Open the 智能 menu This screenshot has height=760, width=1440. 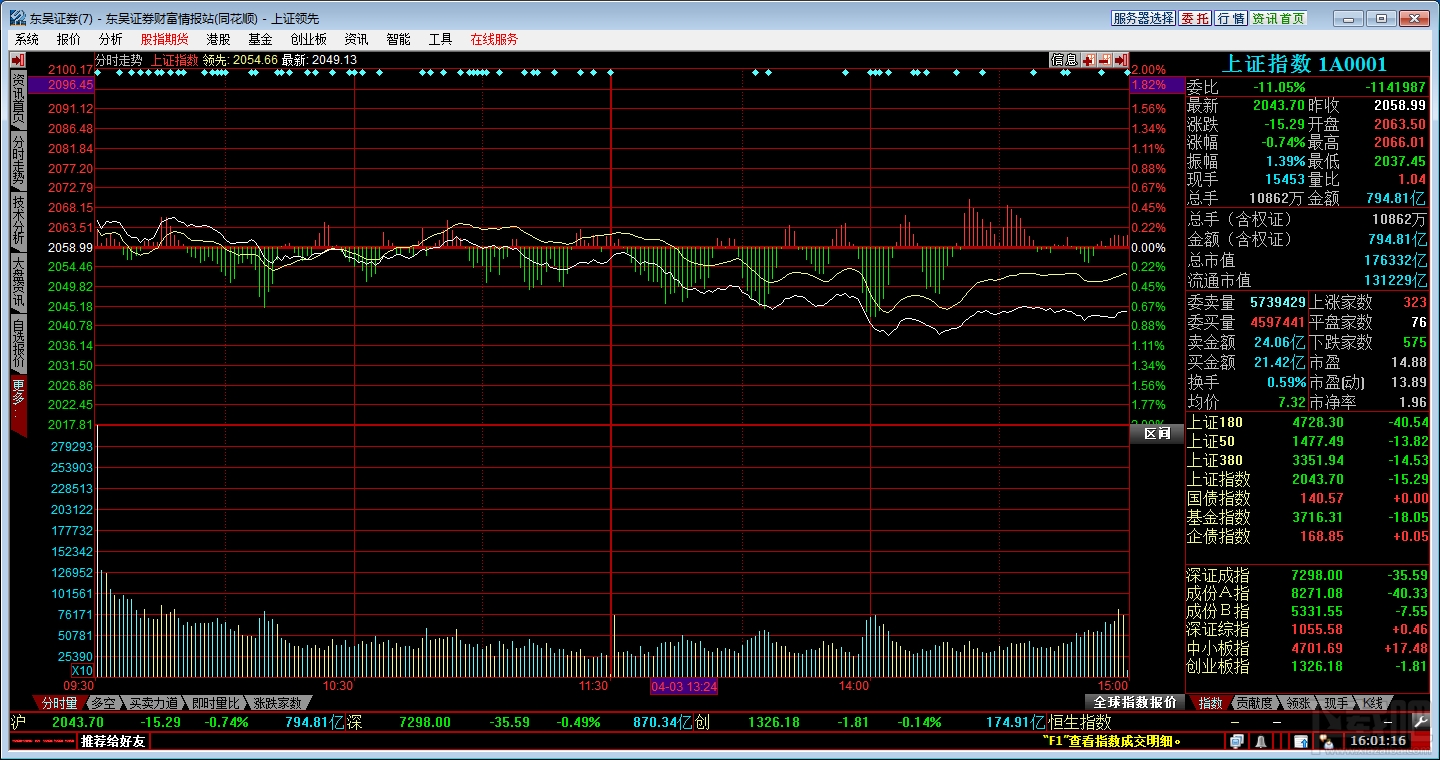tap(398, 39)
